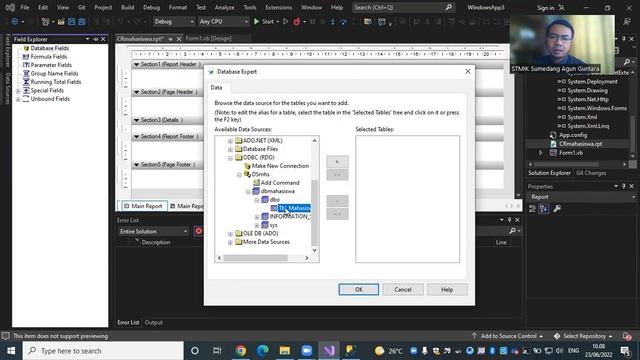Click Cancel in Database Expert
Image resolution: width=640 pixels, height=360 pixels.
tap(403, 289)
